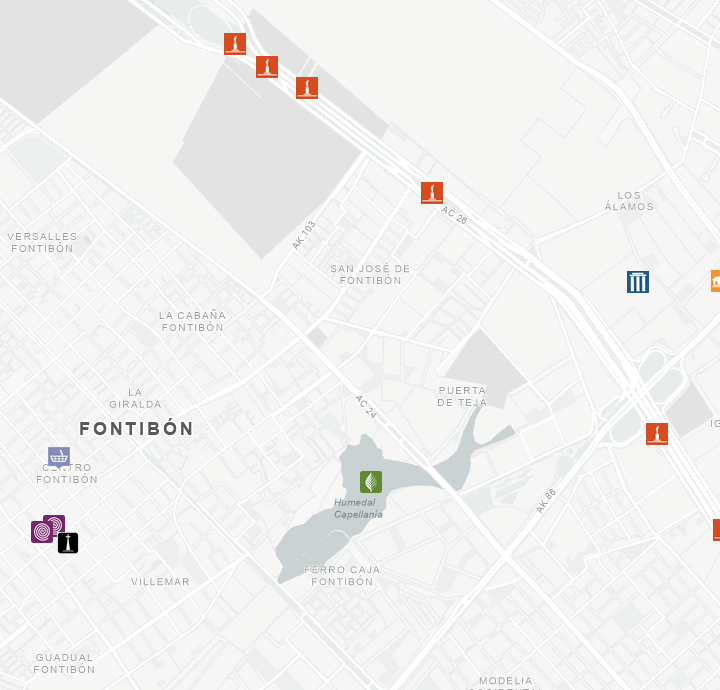Select the AK 103 road label

(x=304, y=235)
